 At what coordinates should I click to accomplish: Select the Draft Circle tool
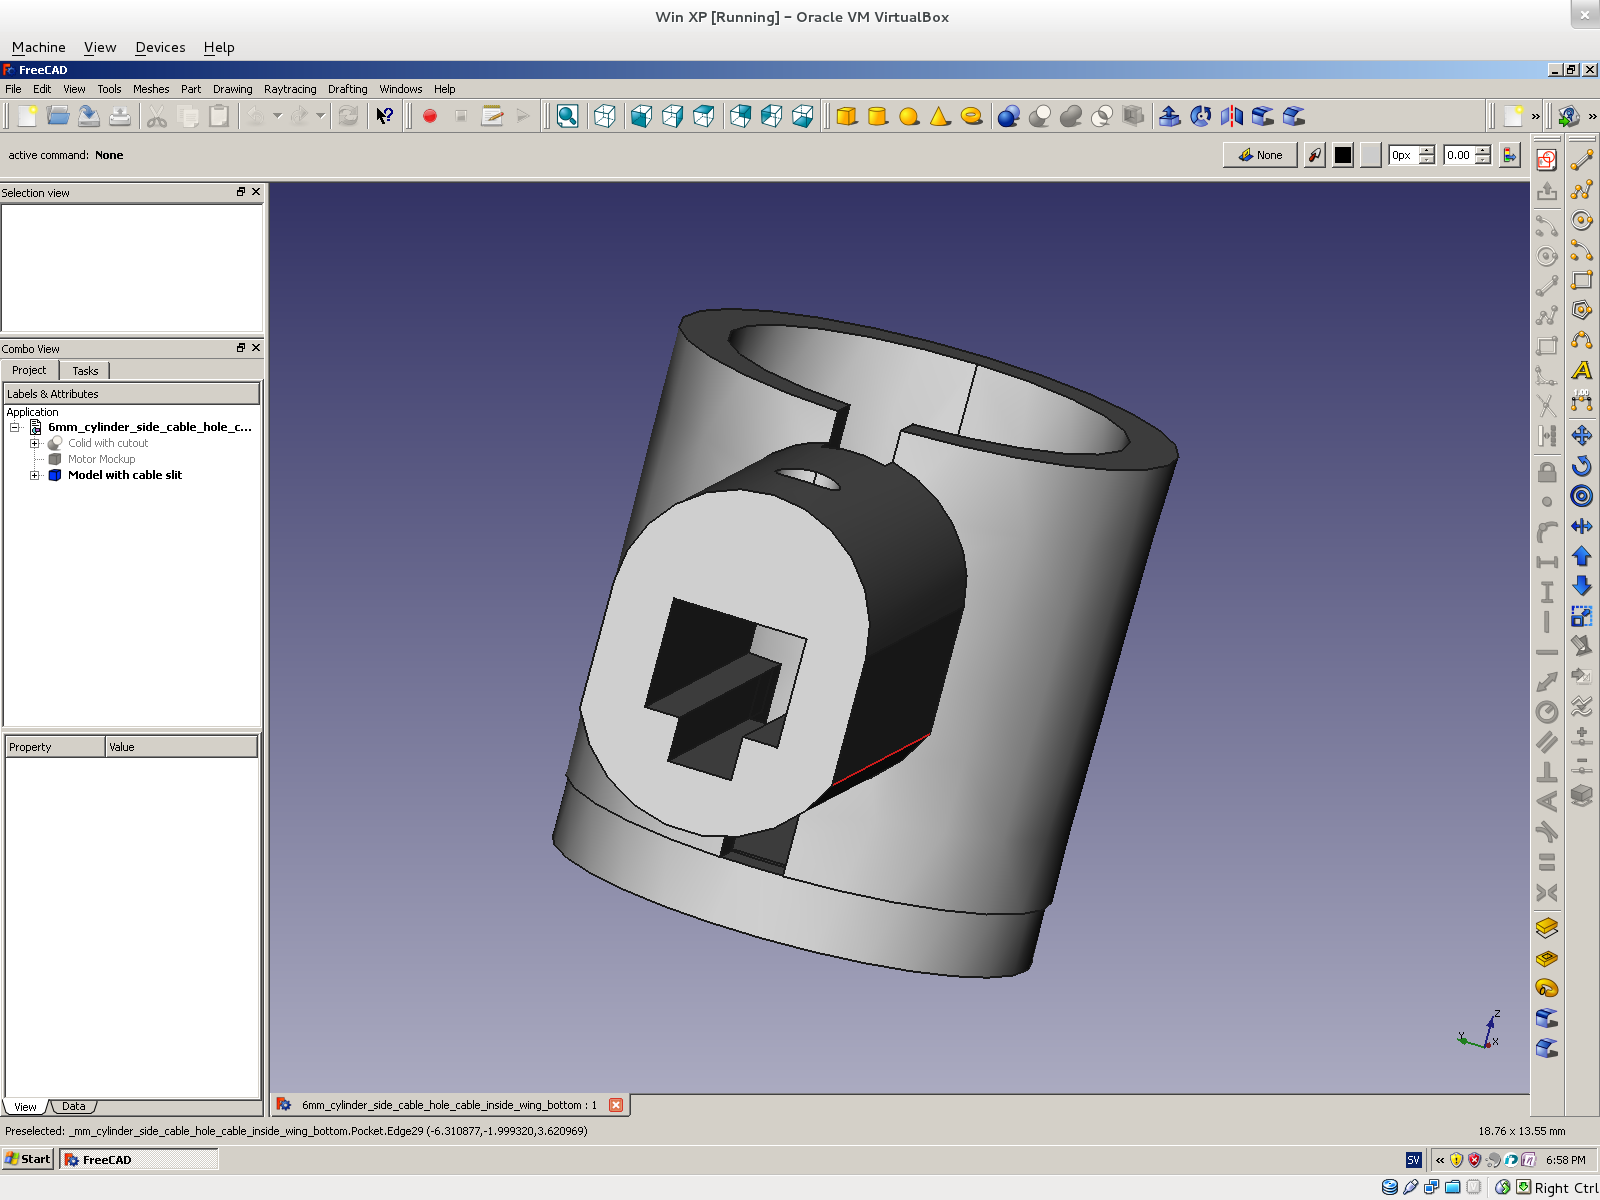(1582, 220)
